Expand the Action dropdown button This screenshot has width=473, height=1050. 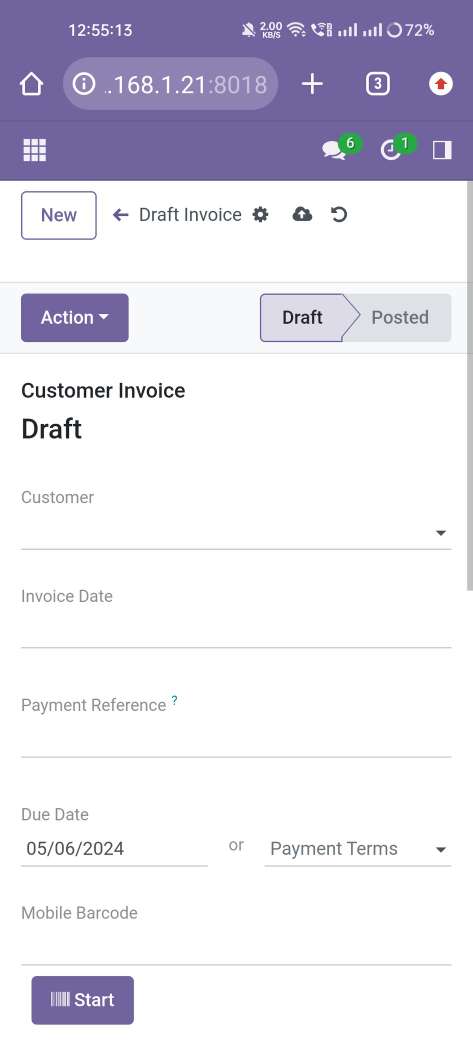tap(75, 317)
